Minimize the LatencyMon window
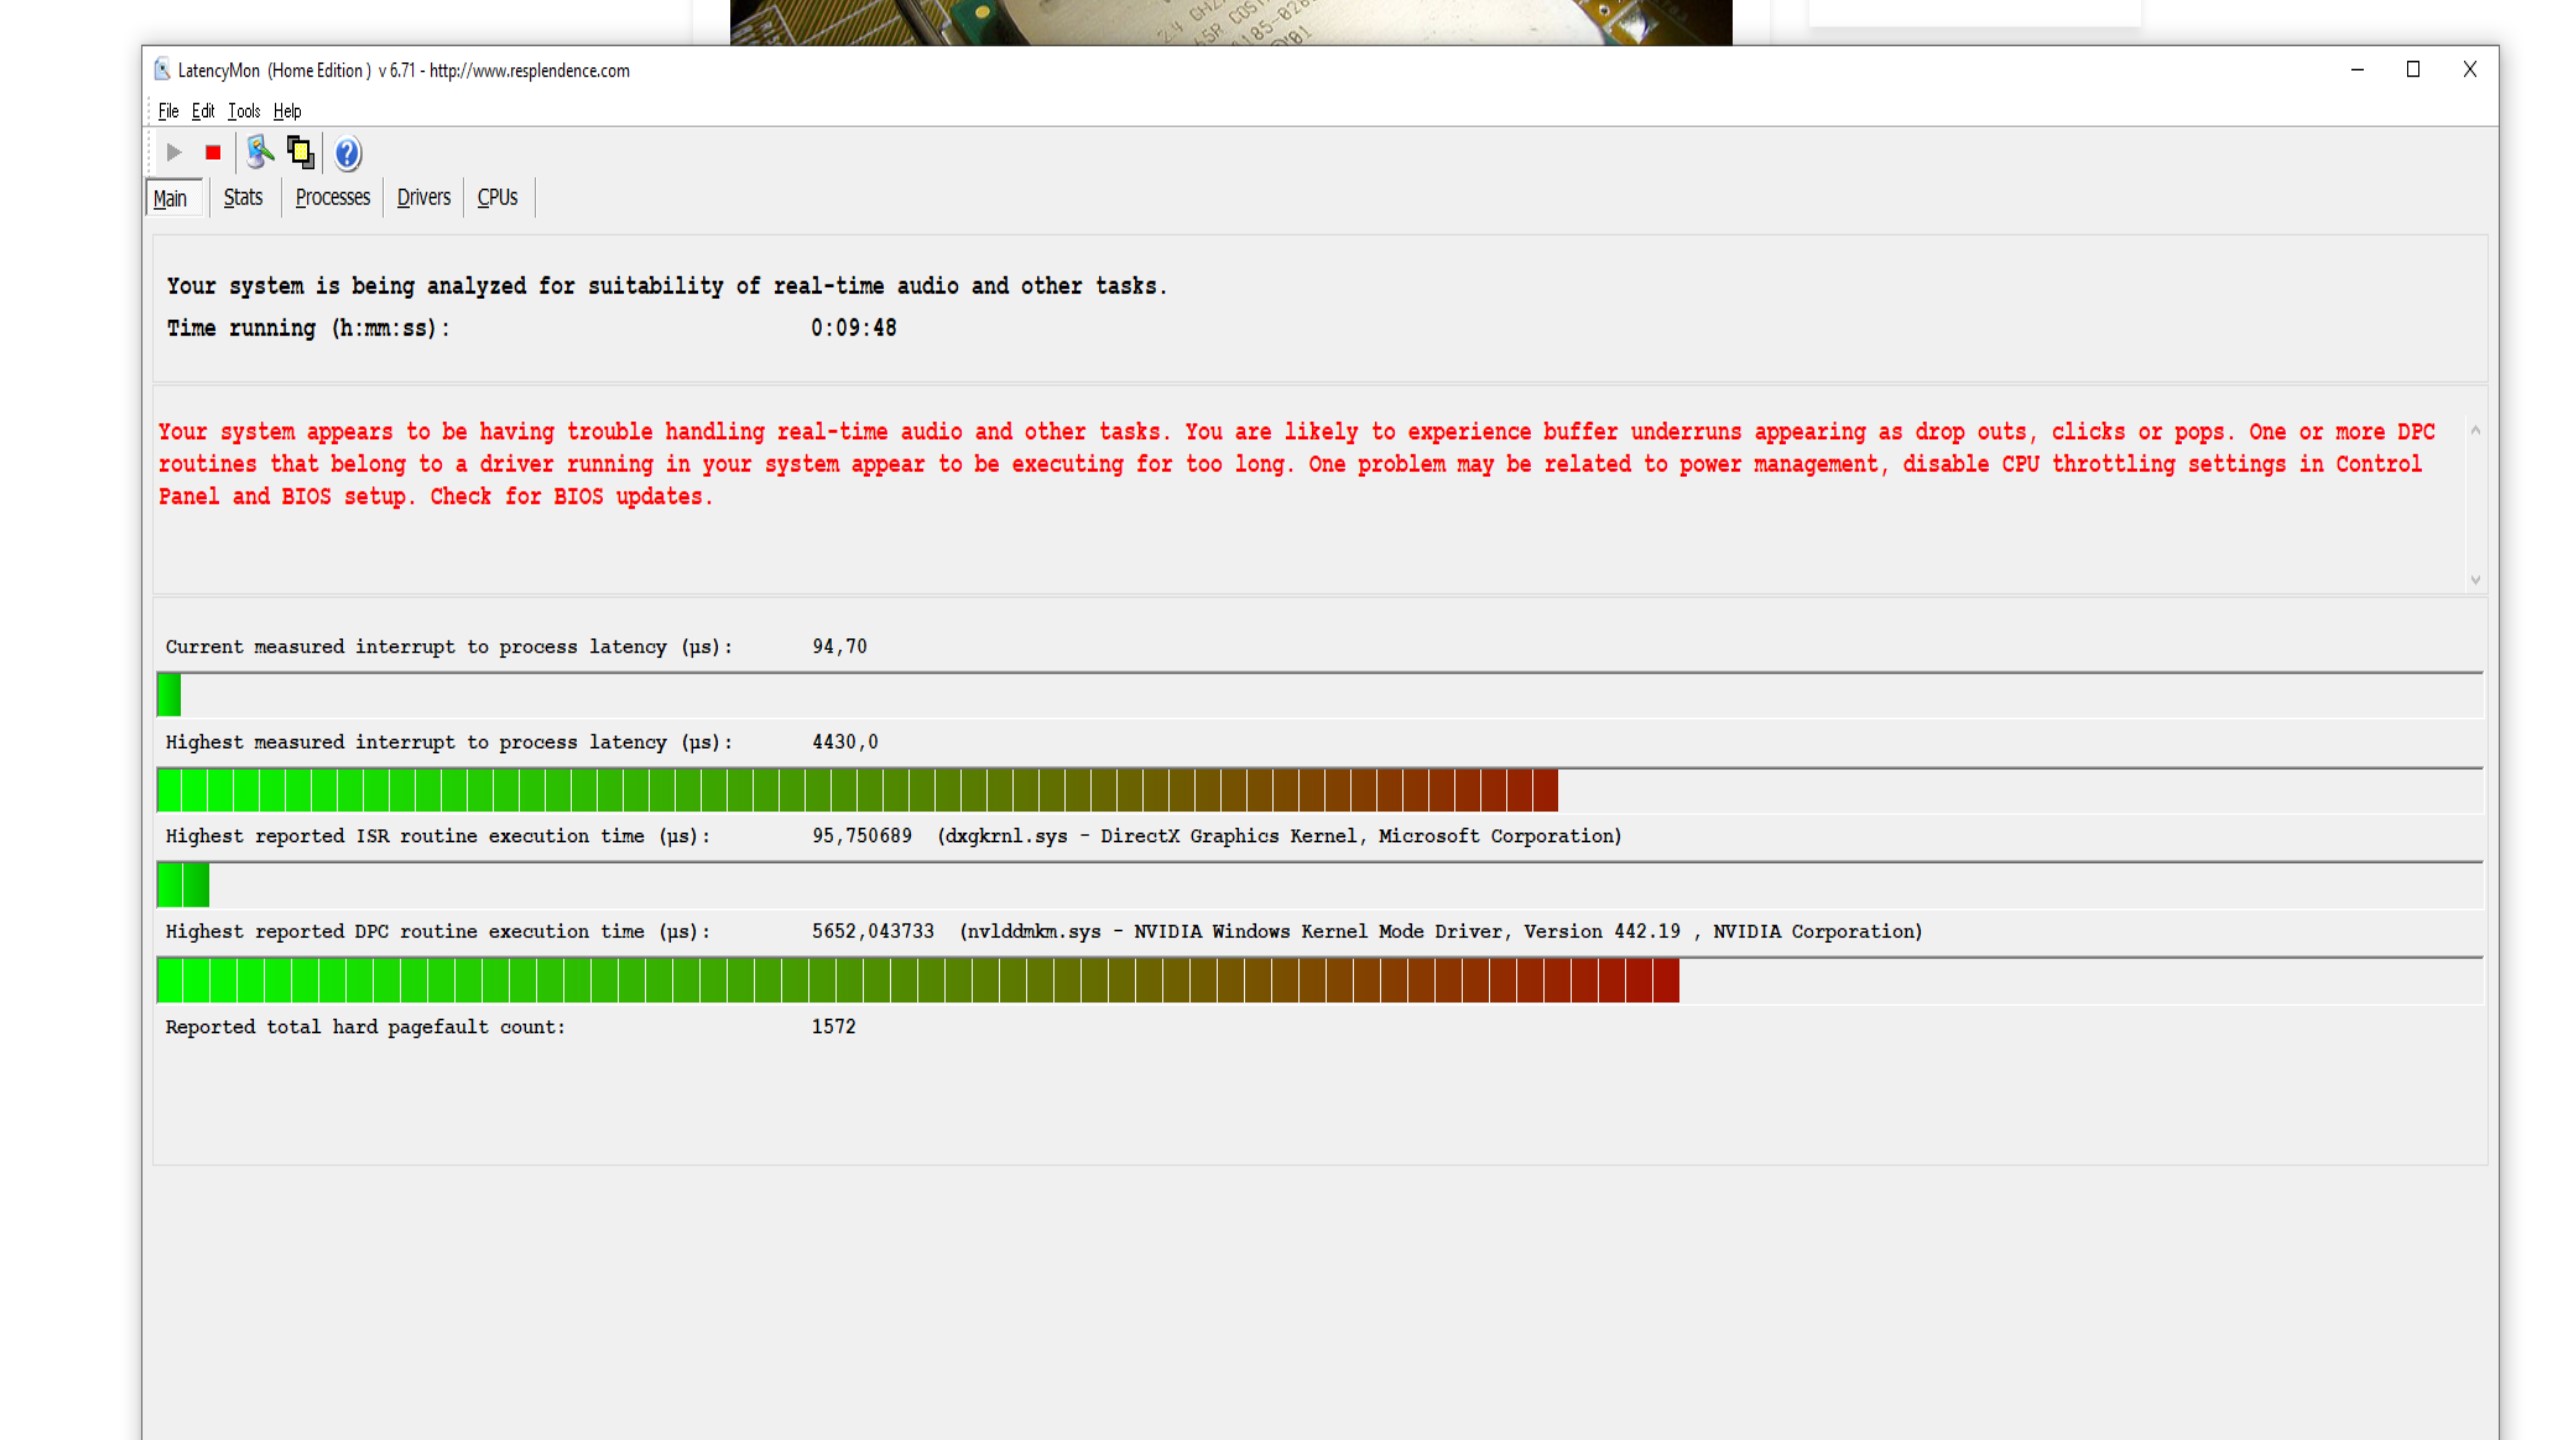The width and height of the screenshot is (2560, 1440). pos(2357,69)
